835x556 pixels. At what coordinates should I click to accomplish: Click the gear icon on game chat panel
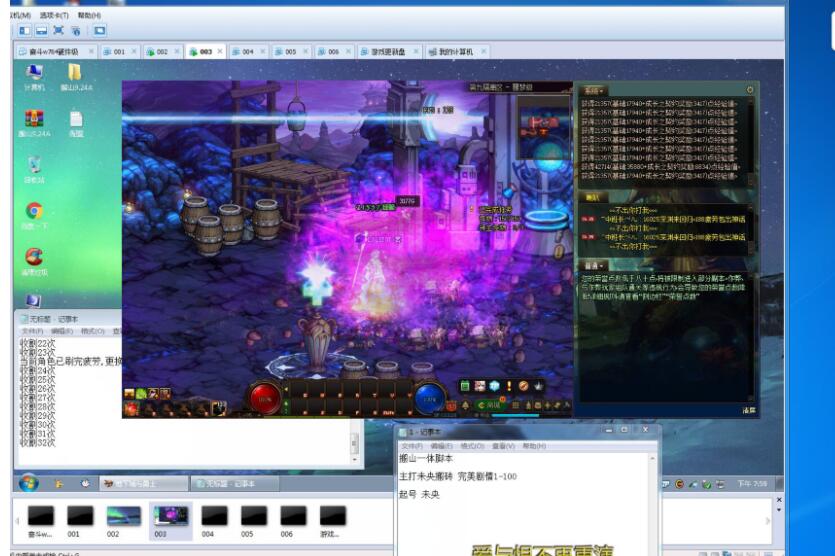pyautogui.click(x=750, y=90)
